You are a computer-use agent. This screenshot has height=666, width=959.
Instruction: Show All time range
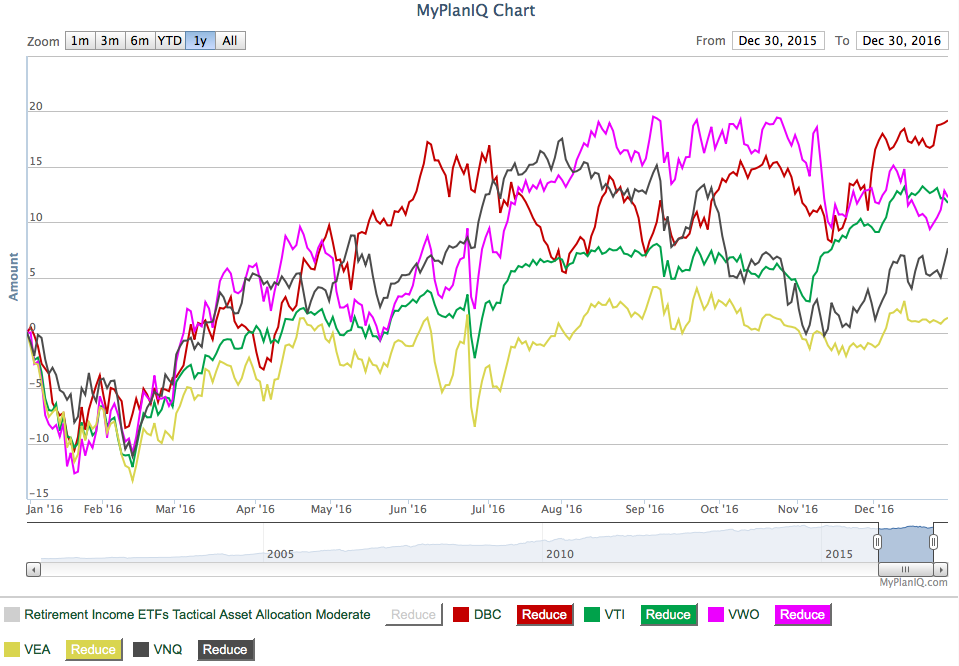point(230,40)
